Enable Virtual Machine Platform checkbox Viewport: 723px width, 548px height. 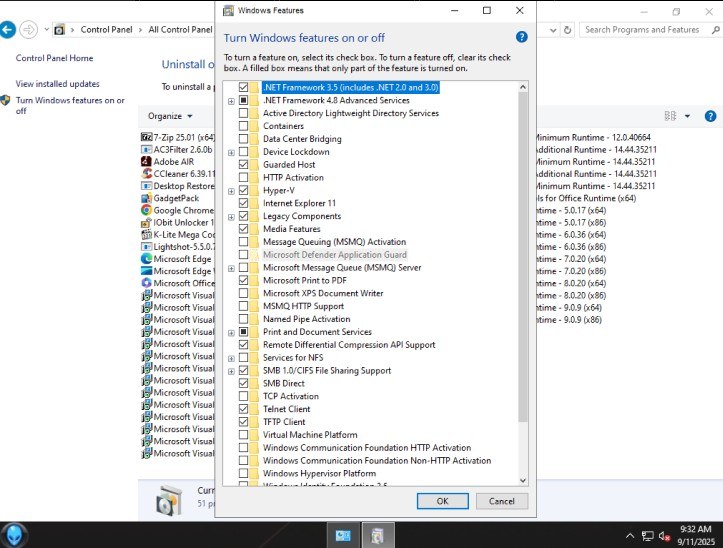243,435
